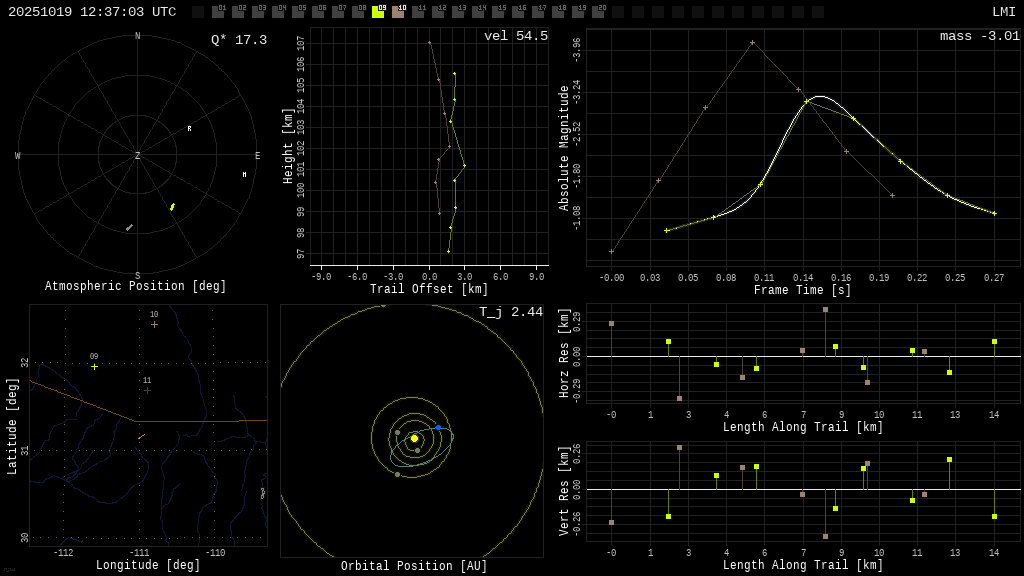1024x576 pixels.
Task: Toggle the gray station 01 indicator box
Action: pos(218,12)
